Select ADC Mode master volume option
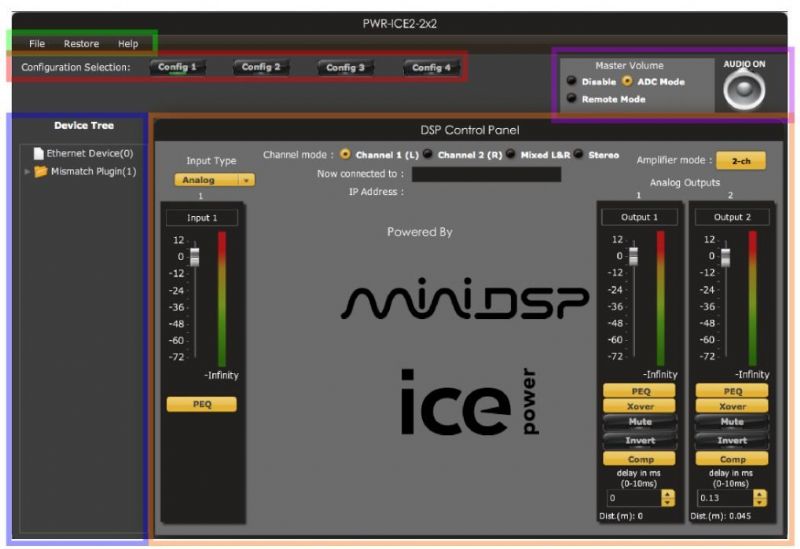Screen dimensions: 800x549 tap(627, 81)
